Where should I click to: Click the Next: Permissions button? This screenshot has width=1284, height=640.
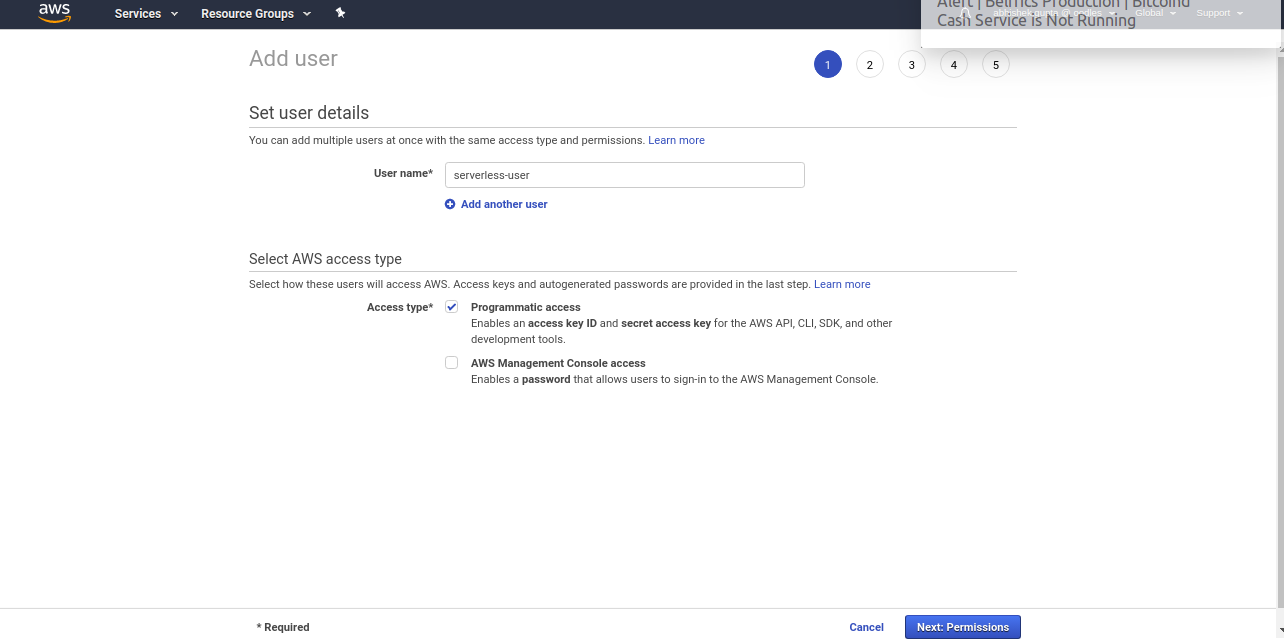click(x=963, y=627)
